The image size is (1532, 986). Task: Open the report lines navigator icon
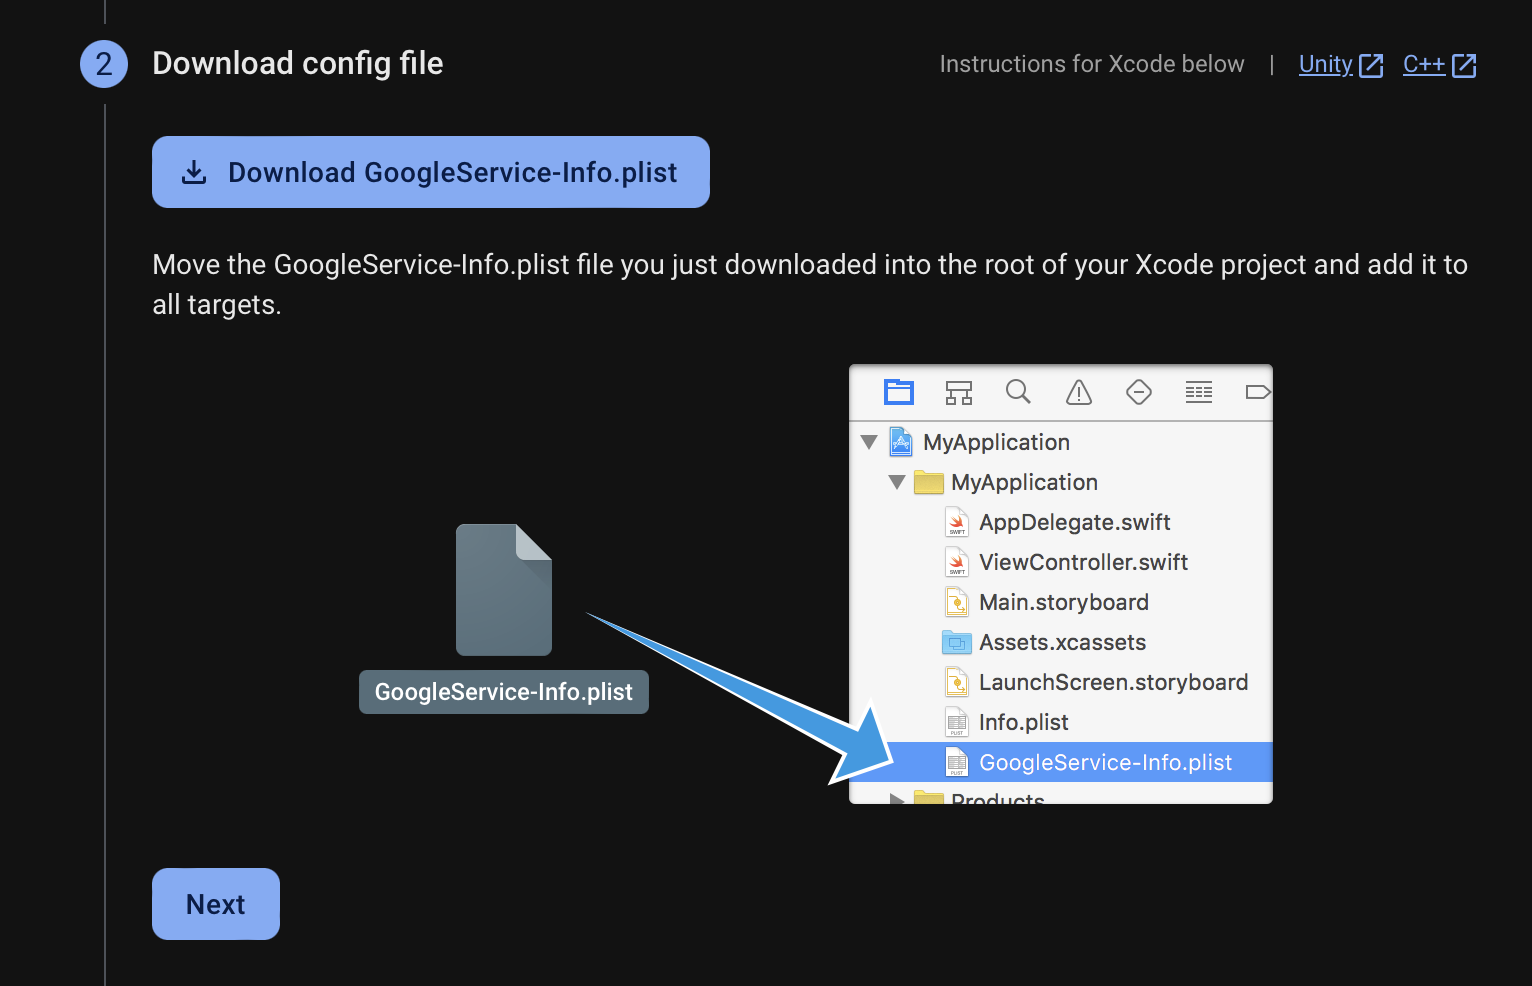(1198, 392)
